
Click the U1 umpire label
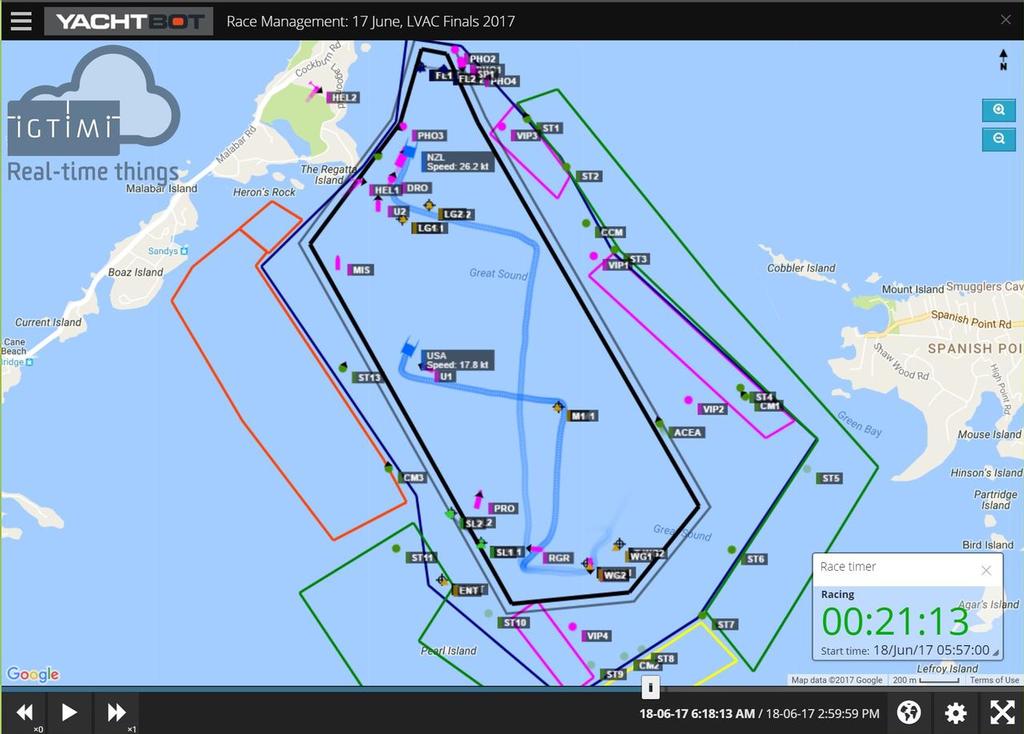tap(446, 377)
